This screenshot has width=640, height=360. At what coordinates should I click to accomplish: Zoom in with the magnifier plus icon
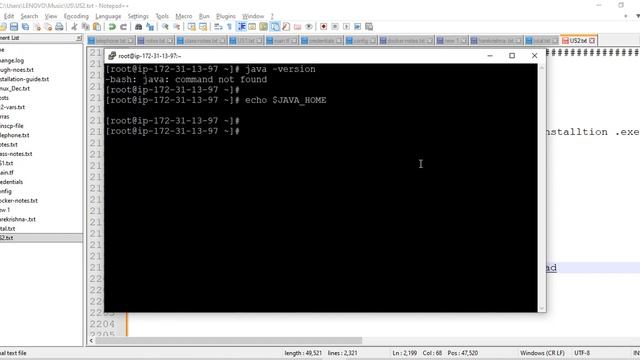[x=165, y=27]
